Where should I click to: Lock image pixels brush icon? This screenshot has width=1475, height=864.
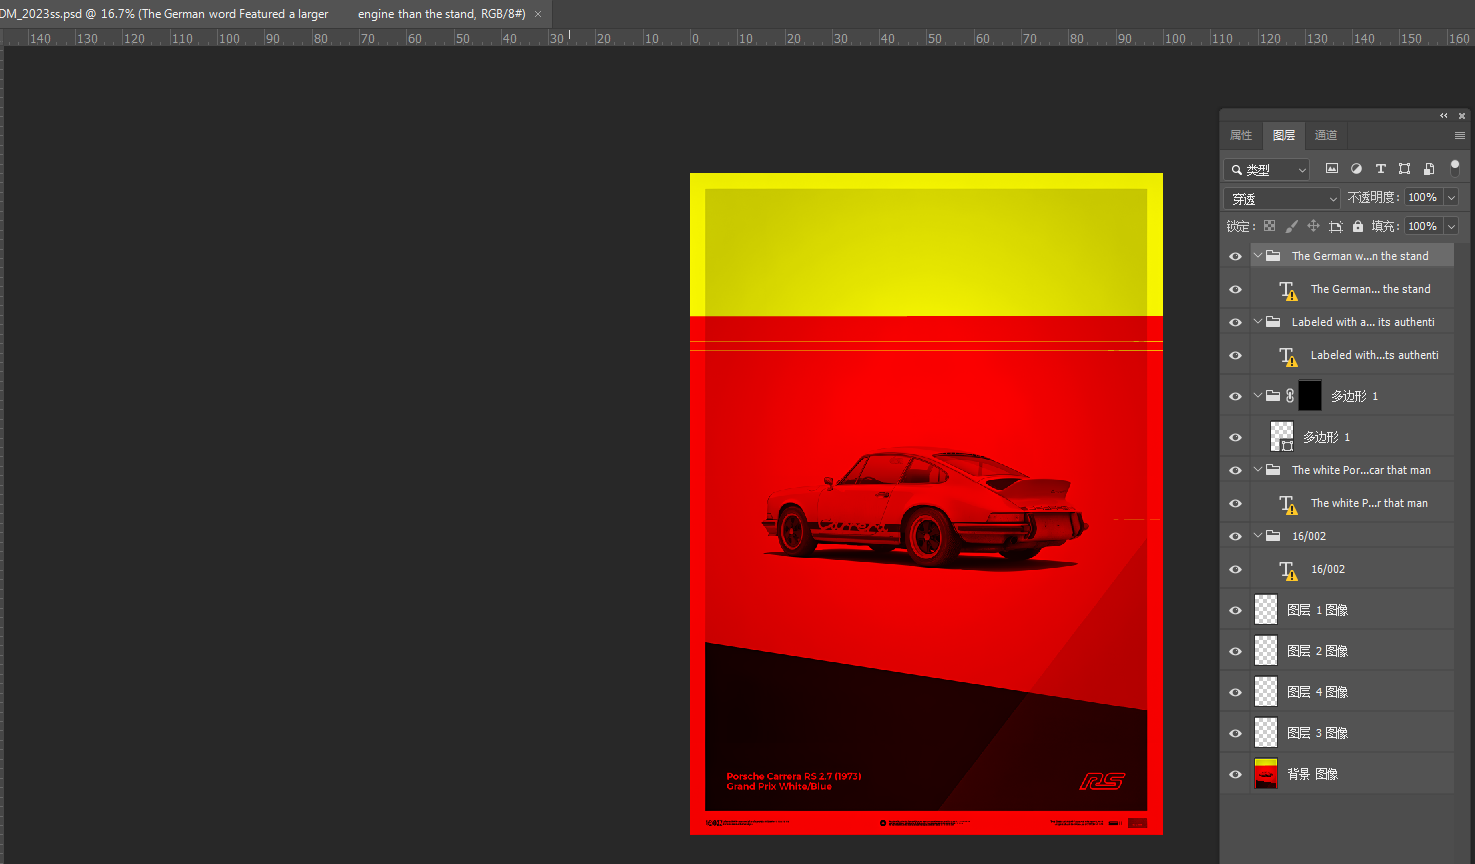(x=1292, y=226)
